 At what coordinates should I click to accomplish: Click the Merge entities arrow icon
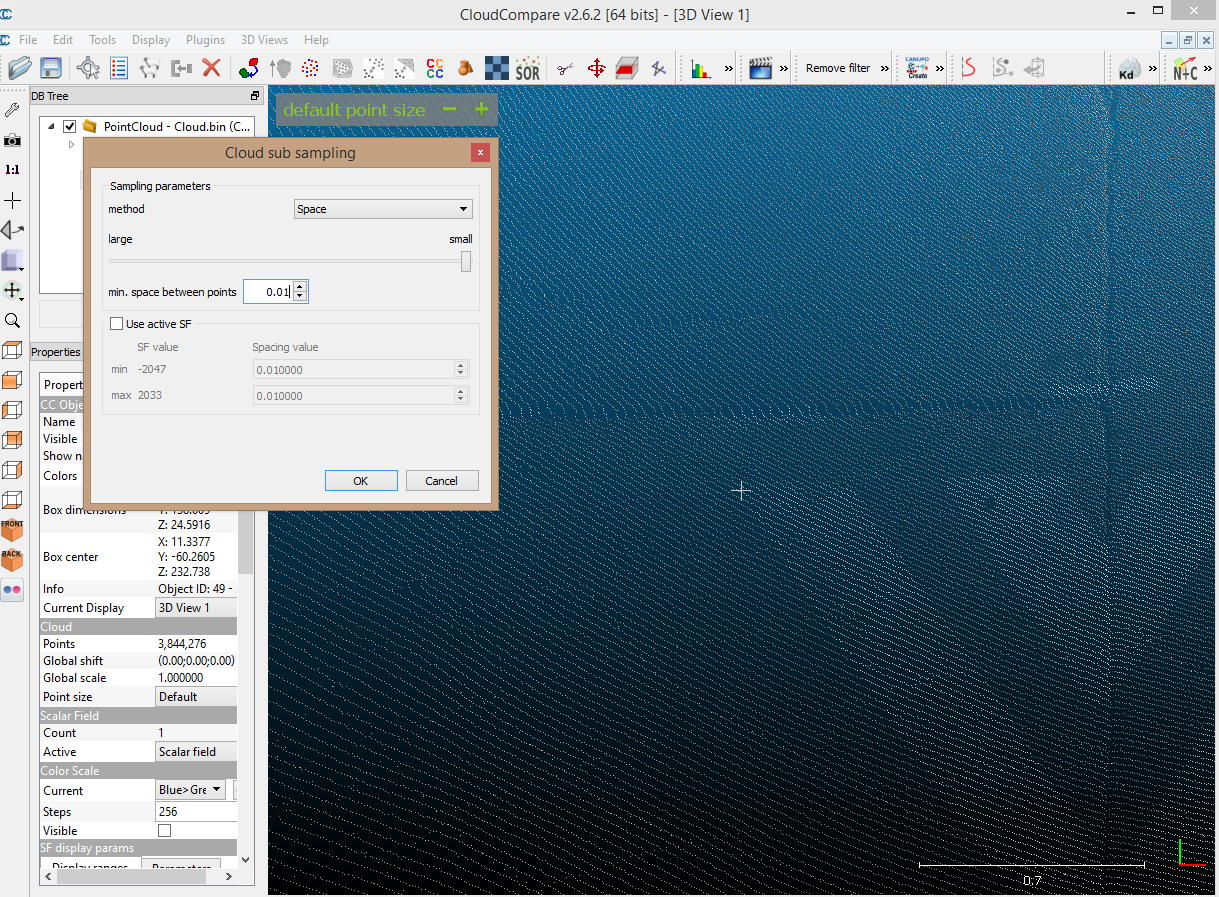[x=181, y=68]
